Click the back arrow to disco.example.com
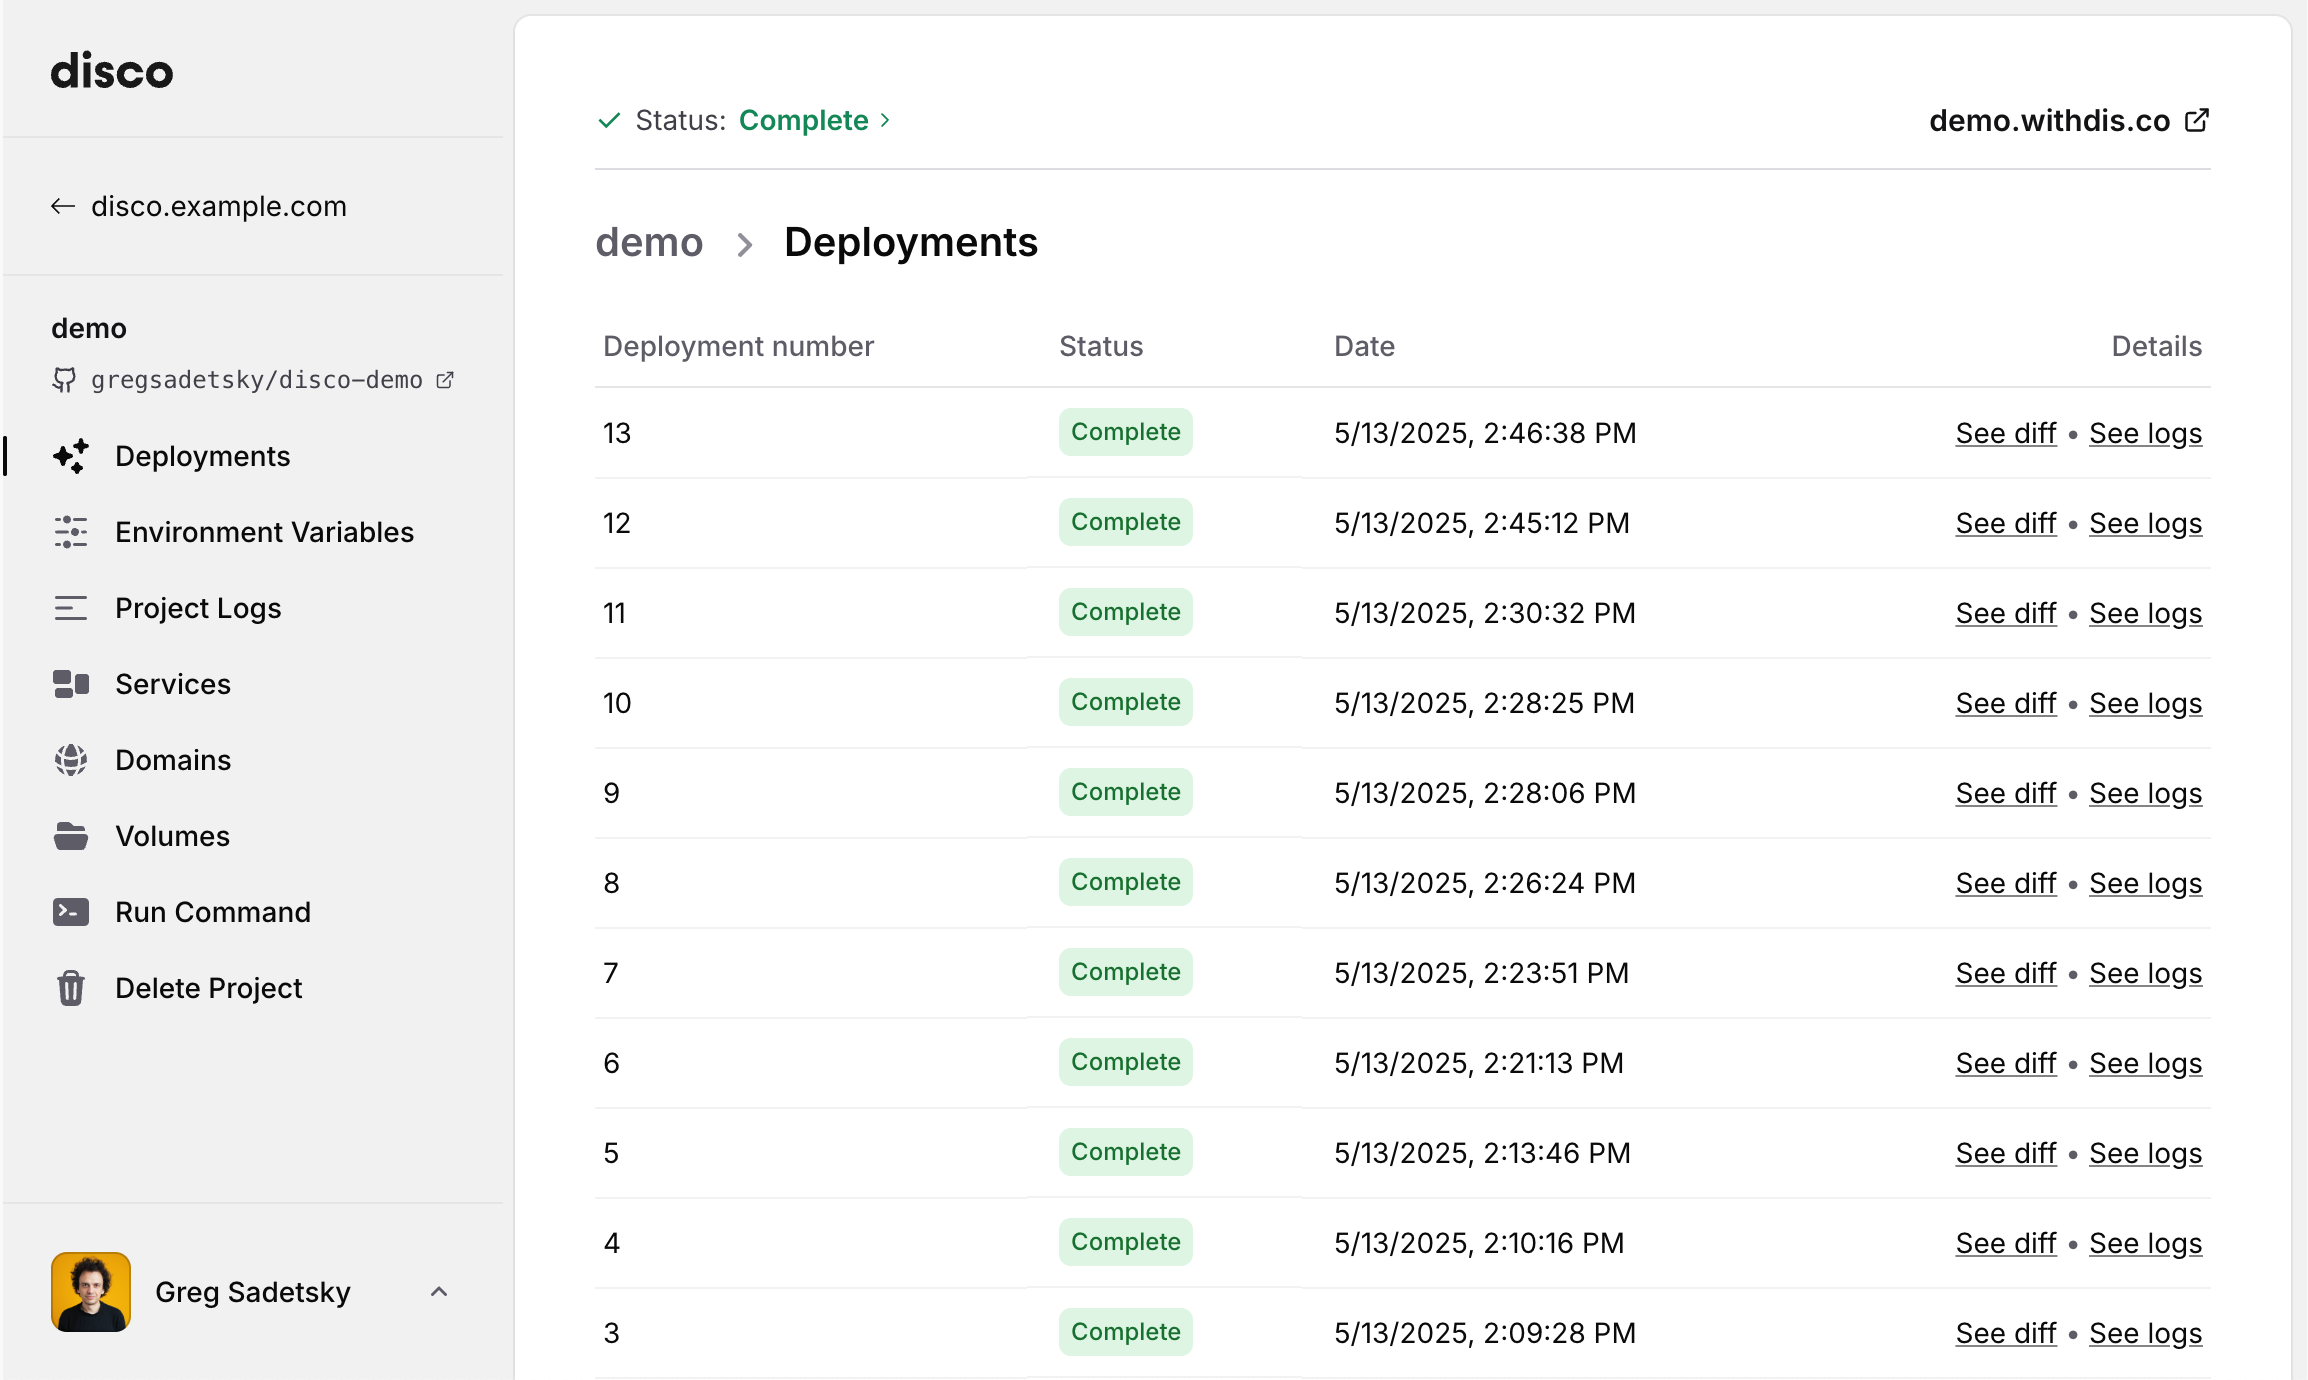2308x1380 pixels. [63, 206]
